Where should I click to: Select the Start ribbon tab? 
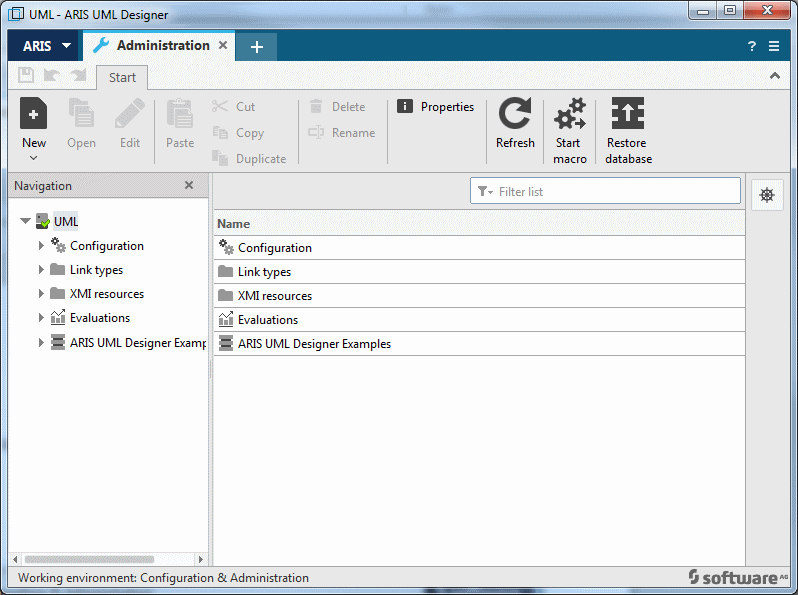122,77
